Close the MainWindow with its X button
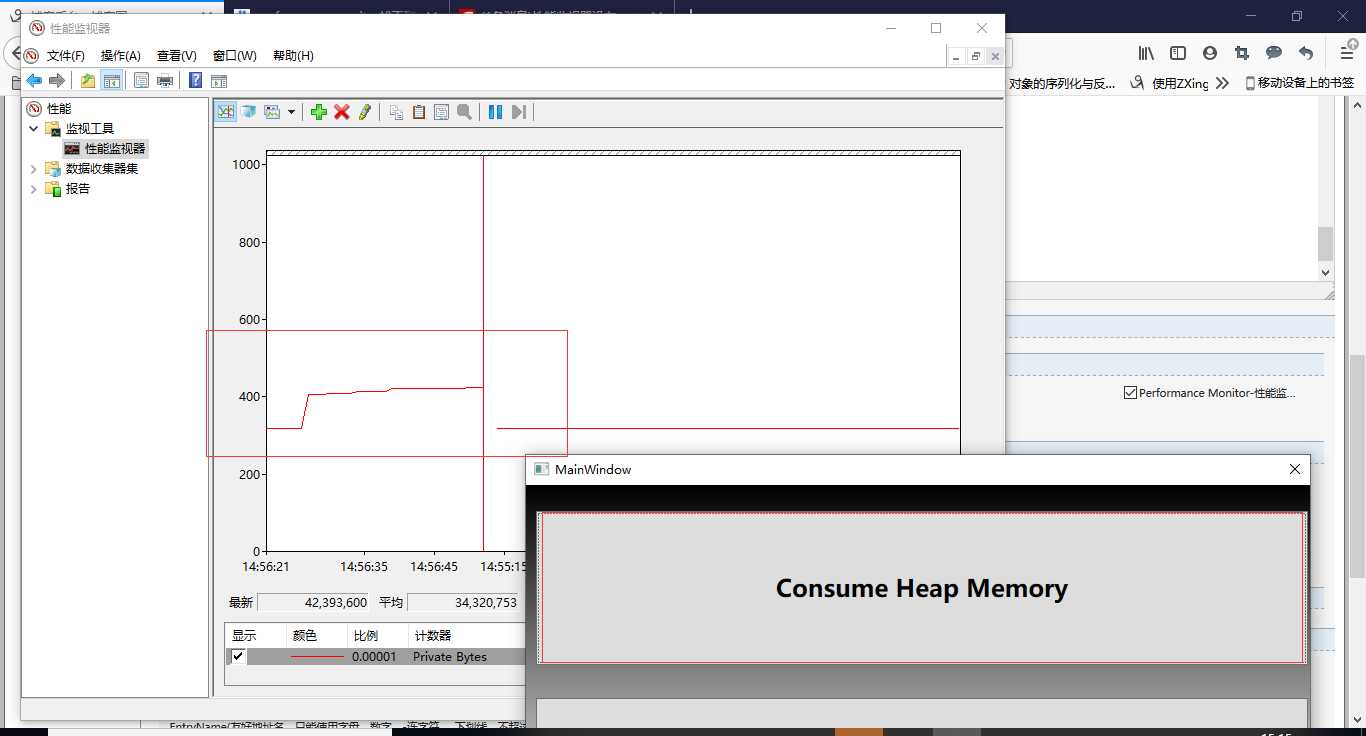Screen dimensions: 1366x736 [x=1295, y=469]
